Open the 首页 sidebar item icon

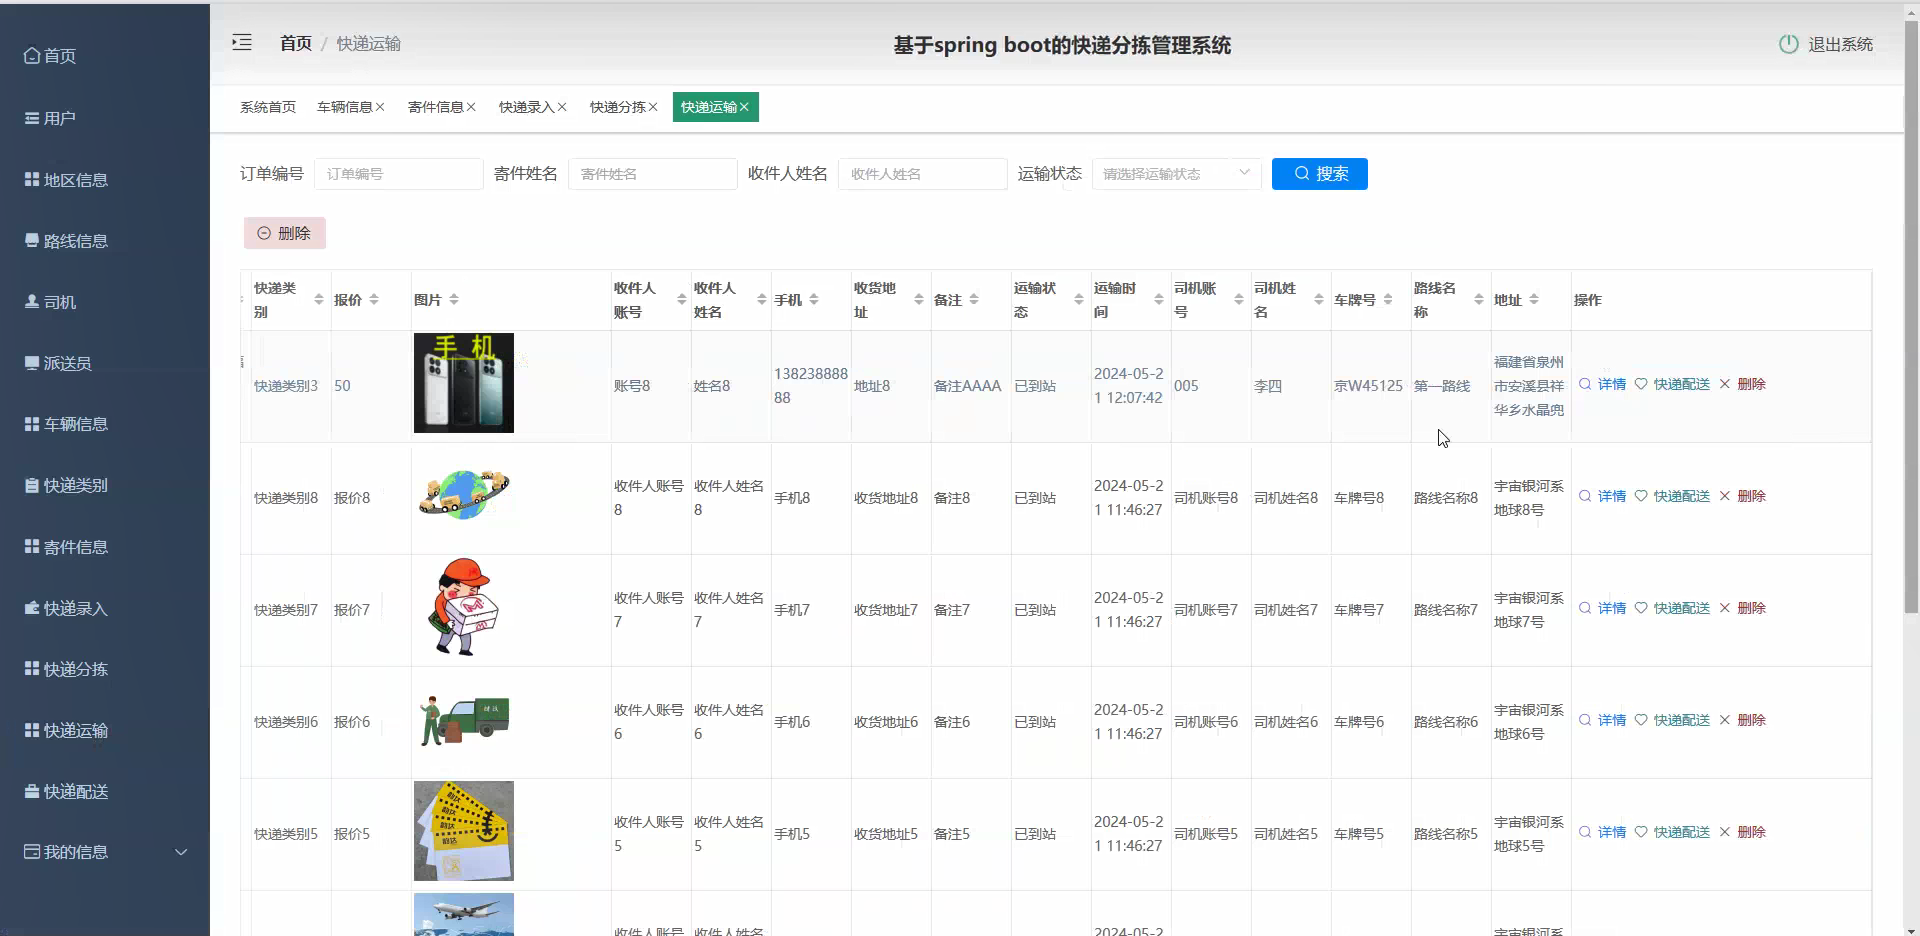(x=31, y=56)
